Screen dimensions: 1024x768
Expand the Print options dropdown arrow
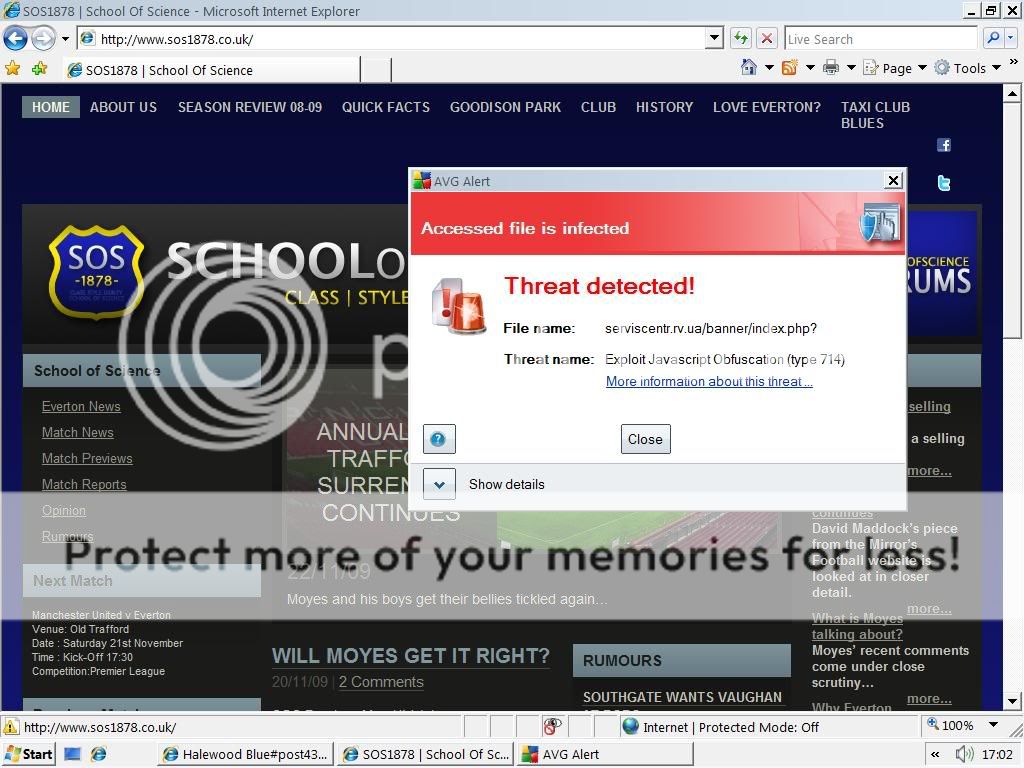click(x=851, y=67)
